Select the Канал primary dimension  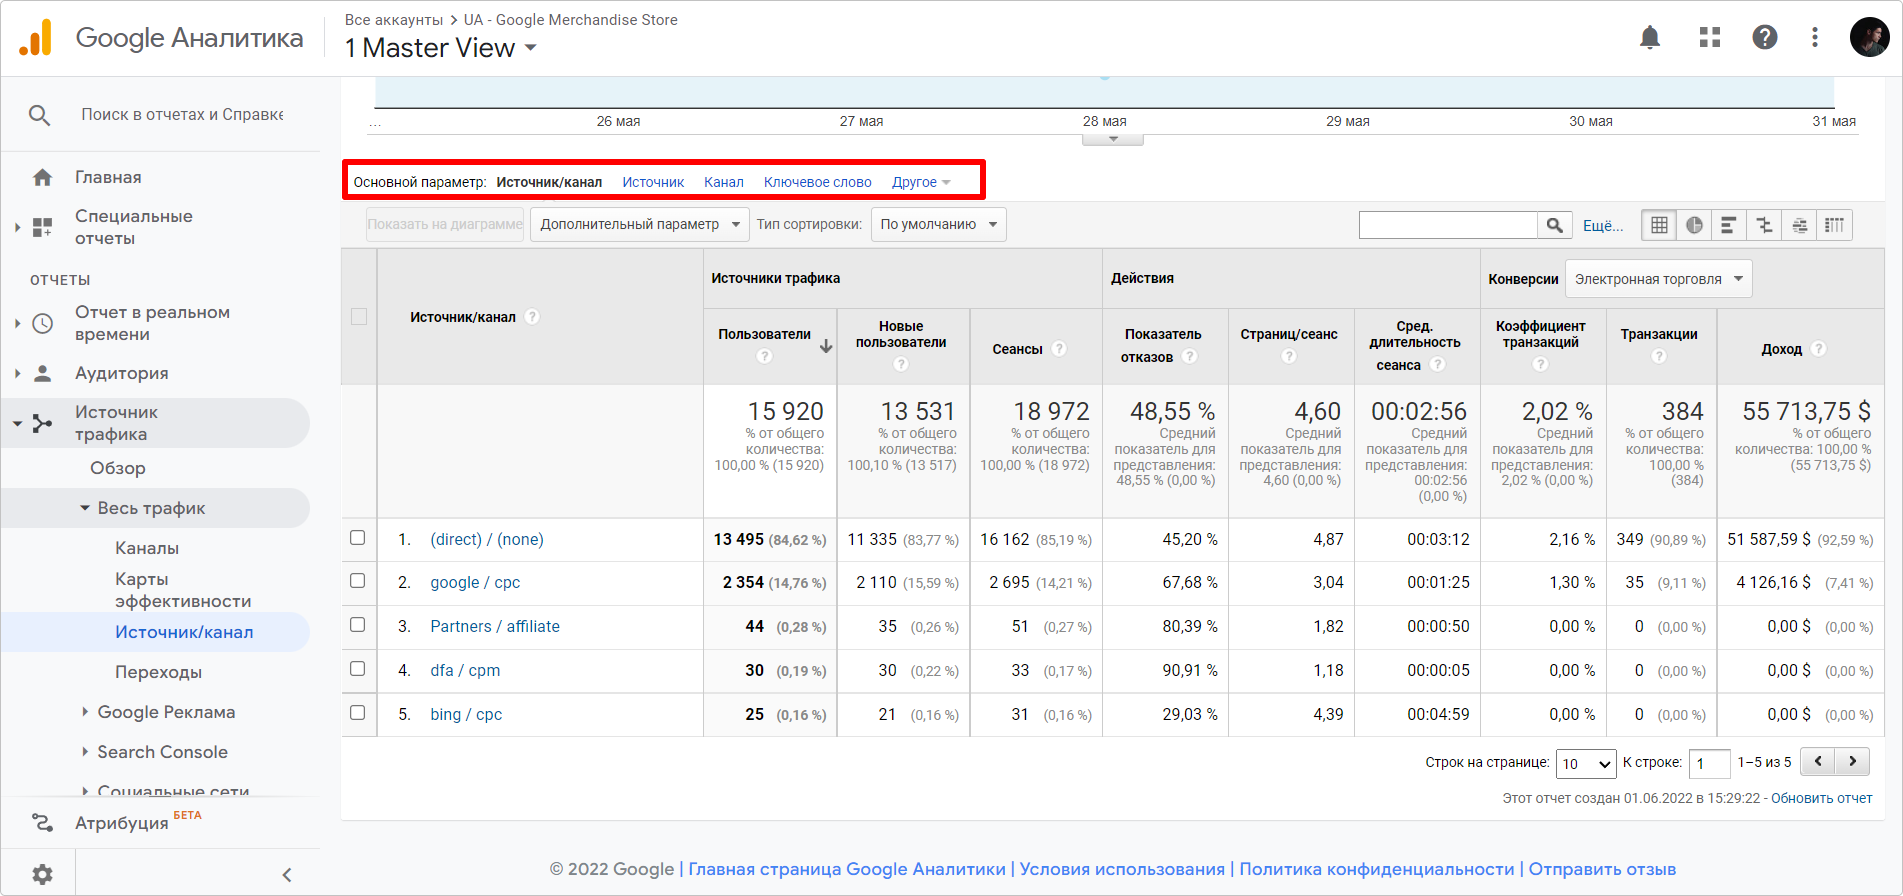click(724, 182)
